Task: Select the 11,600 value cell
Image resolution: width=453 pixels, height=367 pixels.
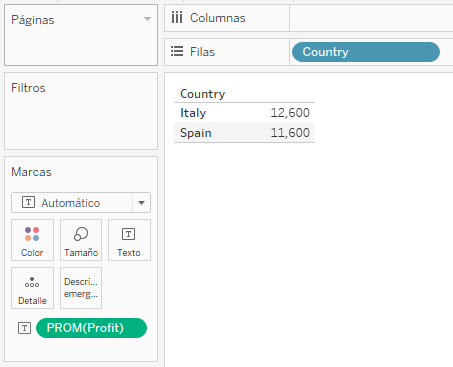Action: (x=290, y=133)
